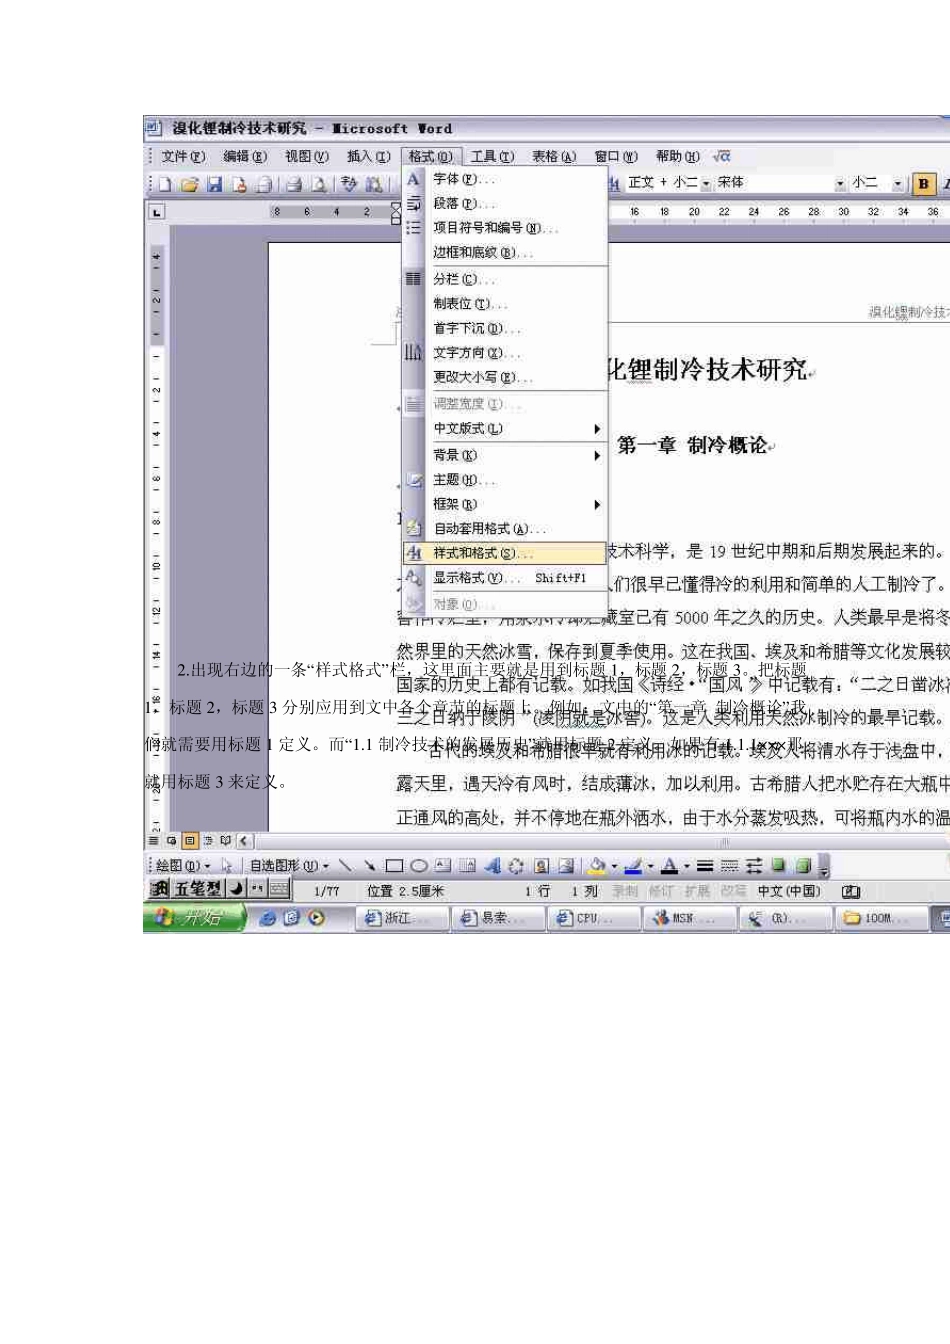Open the 视图 menu
Image resolution: width=950 pixels, height=1344 pixels.
pos(306,157)
